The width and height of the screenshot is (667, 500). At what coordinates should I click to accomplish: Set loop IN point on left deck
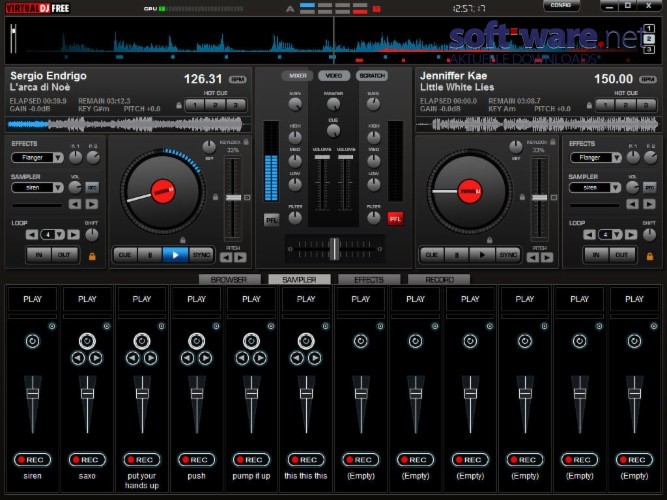pyautogui.click(x=39, y=255)
